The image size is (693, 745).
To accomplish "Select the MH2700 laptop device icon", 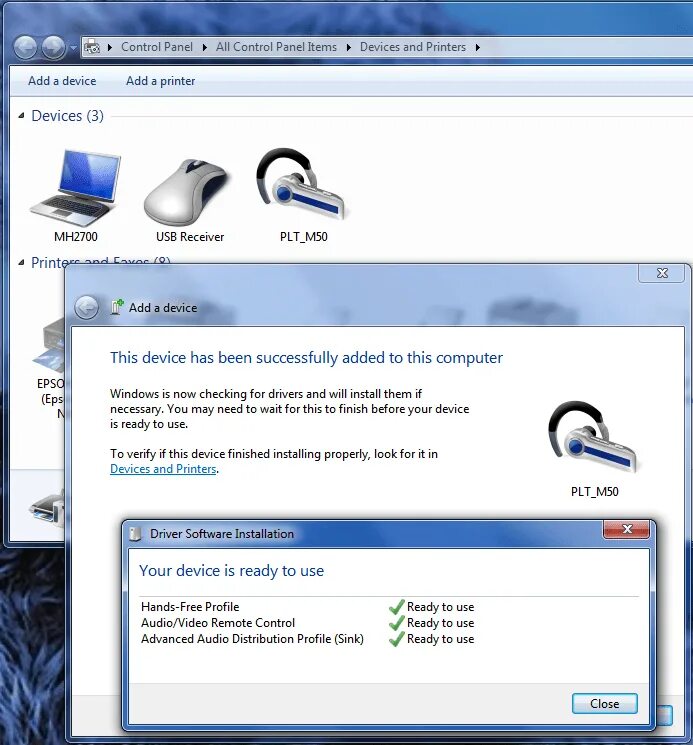I will coord(76,188).
